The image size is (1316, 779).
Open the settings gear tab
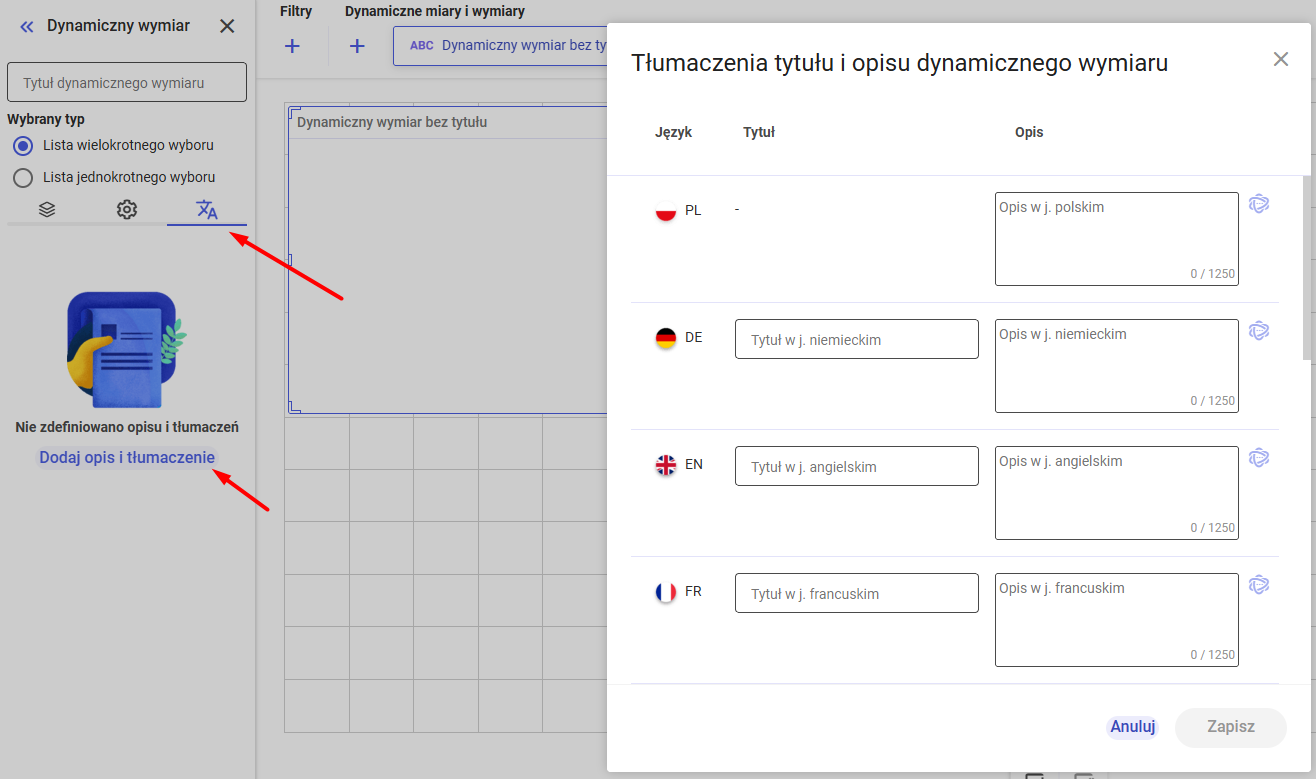(126, 209)
